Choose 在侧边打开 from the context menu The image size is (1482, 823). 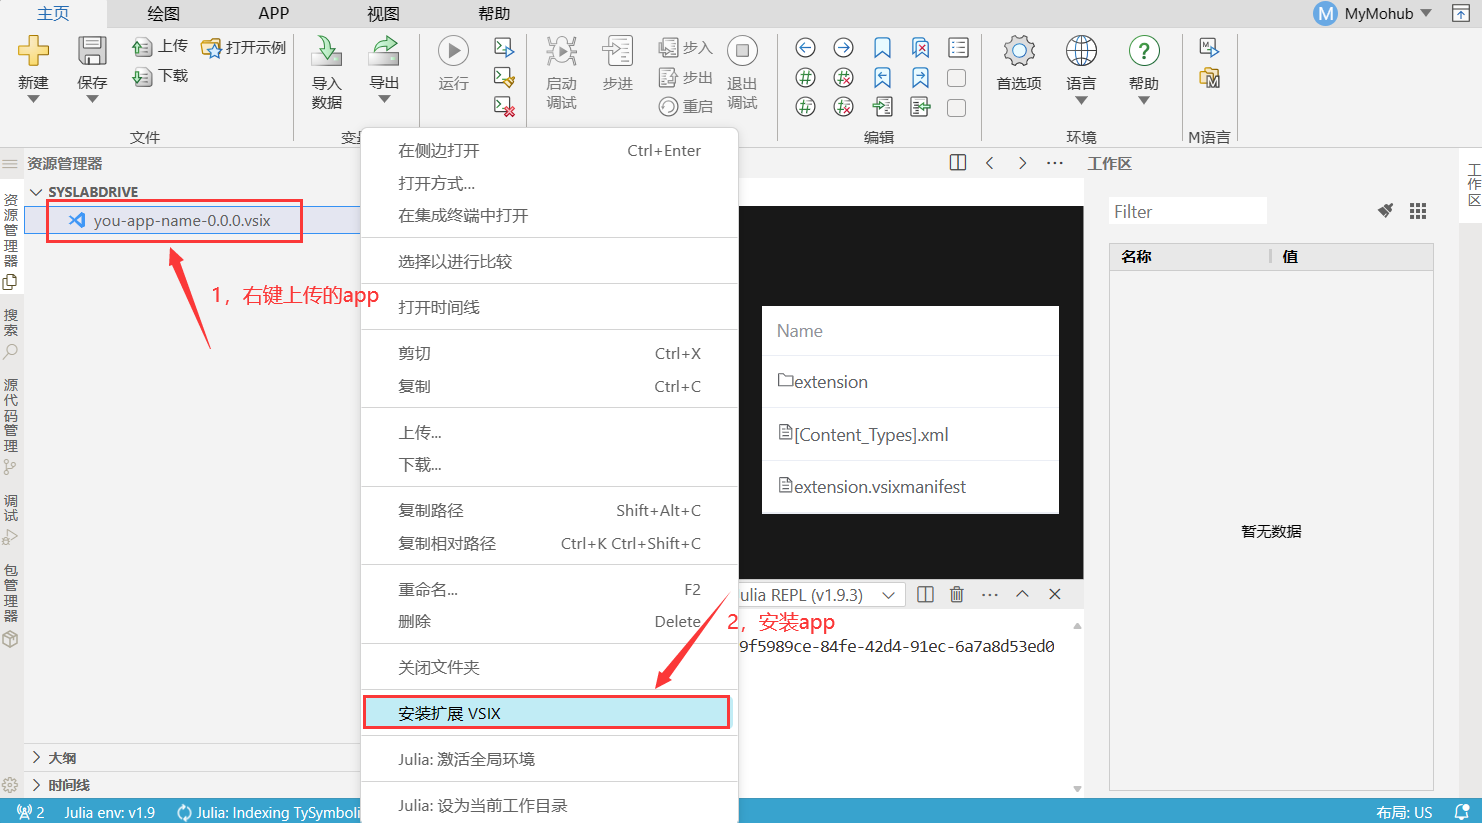(549, 151)
